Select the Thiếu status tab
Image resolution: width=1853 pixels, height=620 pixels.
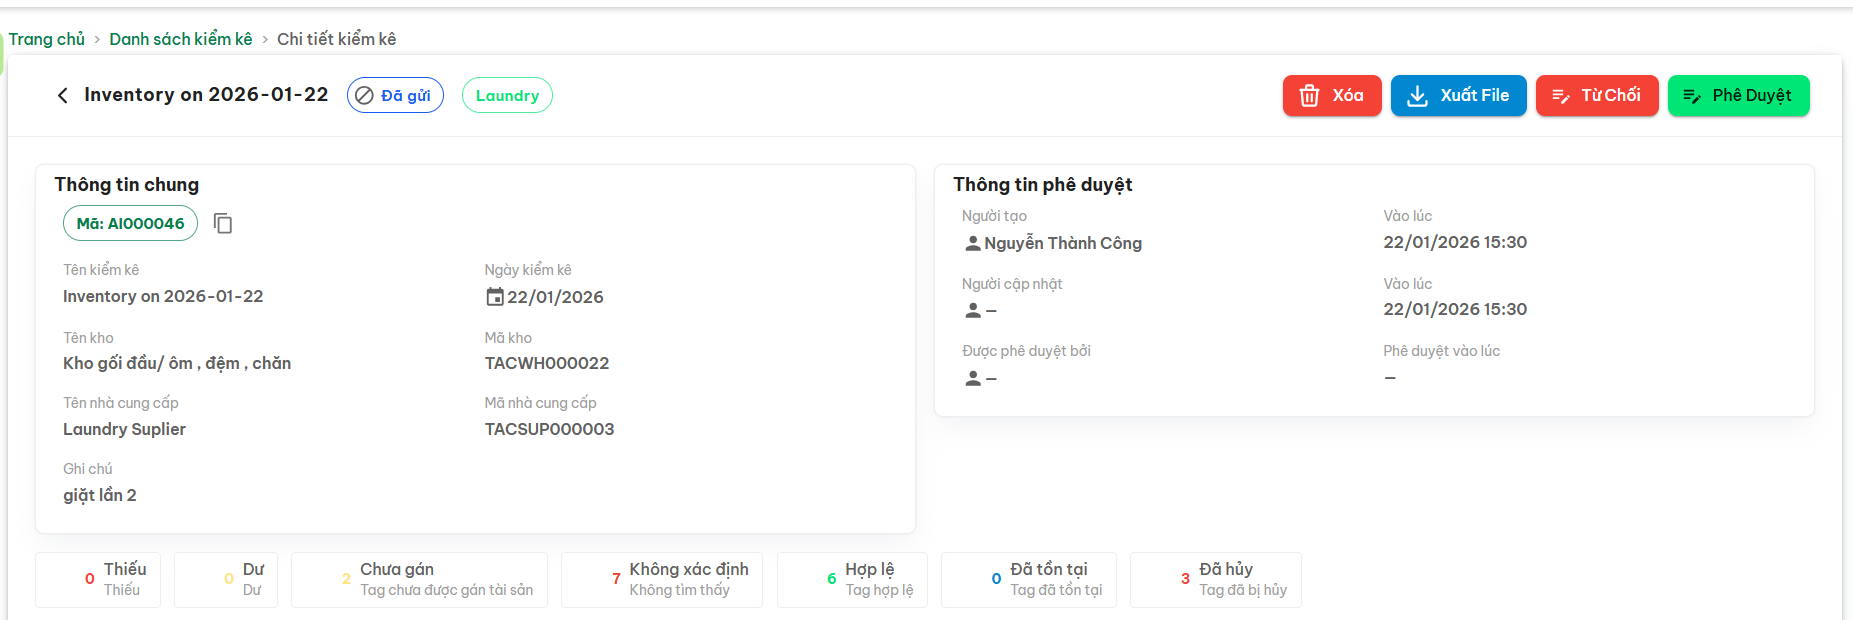98,579
